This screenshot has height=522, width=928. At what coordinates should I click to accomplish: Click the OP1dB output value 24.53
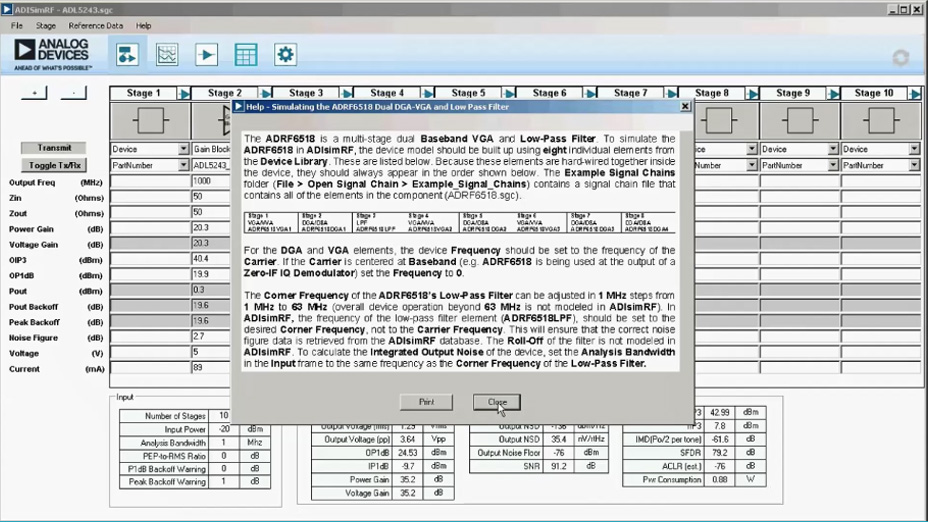coord(407,453)
